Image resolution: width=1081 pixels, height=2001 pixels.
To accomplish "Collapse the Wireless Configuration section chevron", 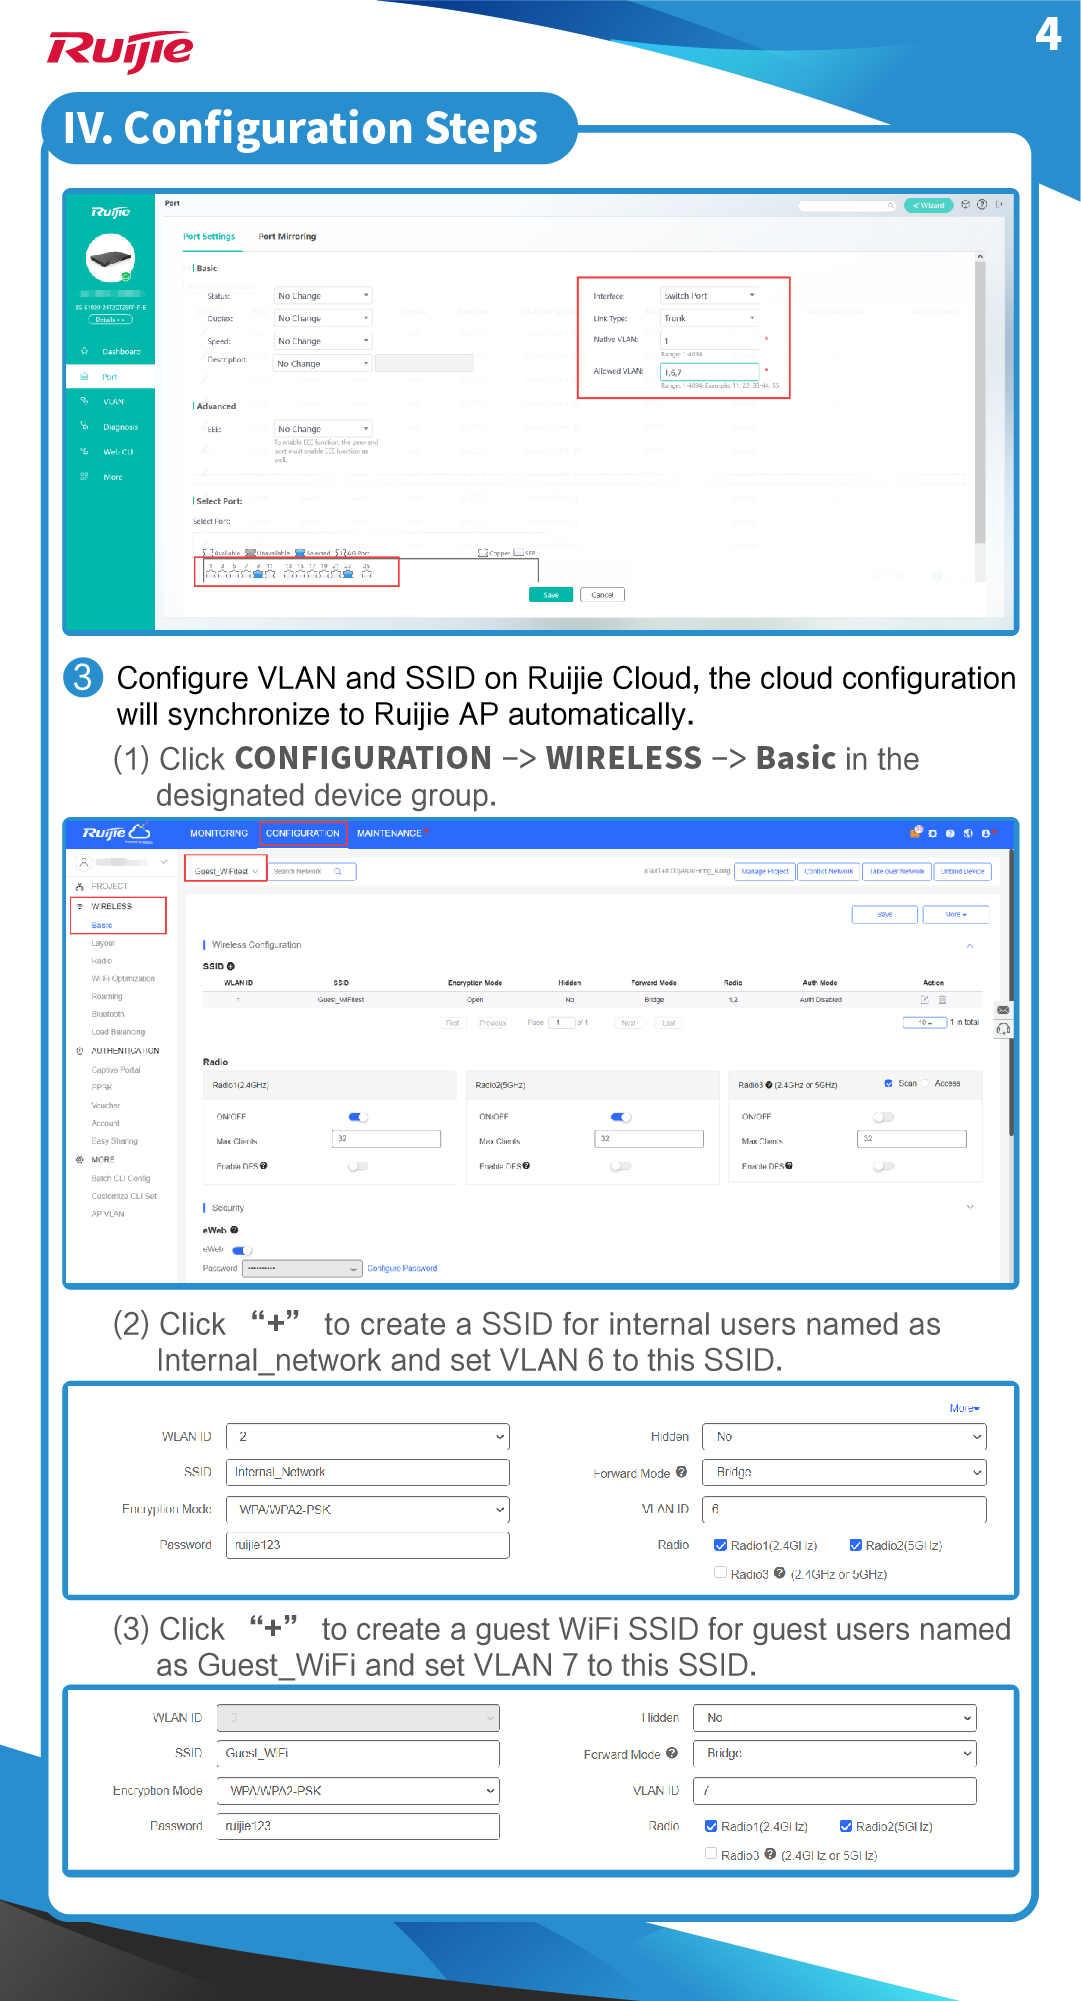I will coord(969,945).
